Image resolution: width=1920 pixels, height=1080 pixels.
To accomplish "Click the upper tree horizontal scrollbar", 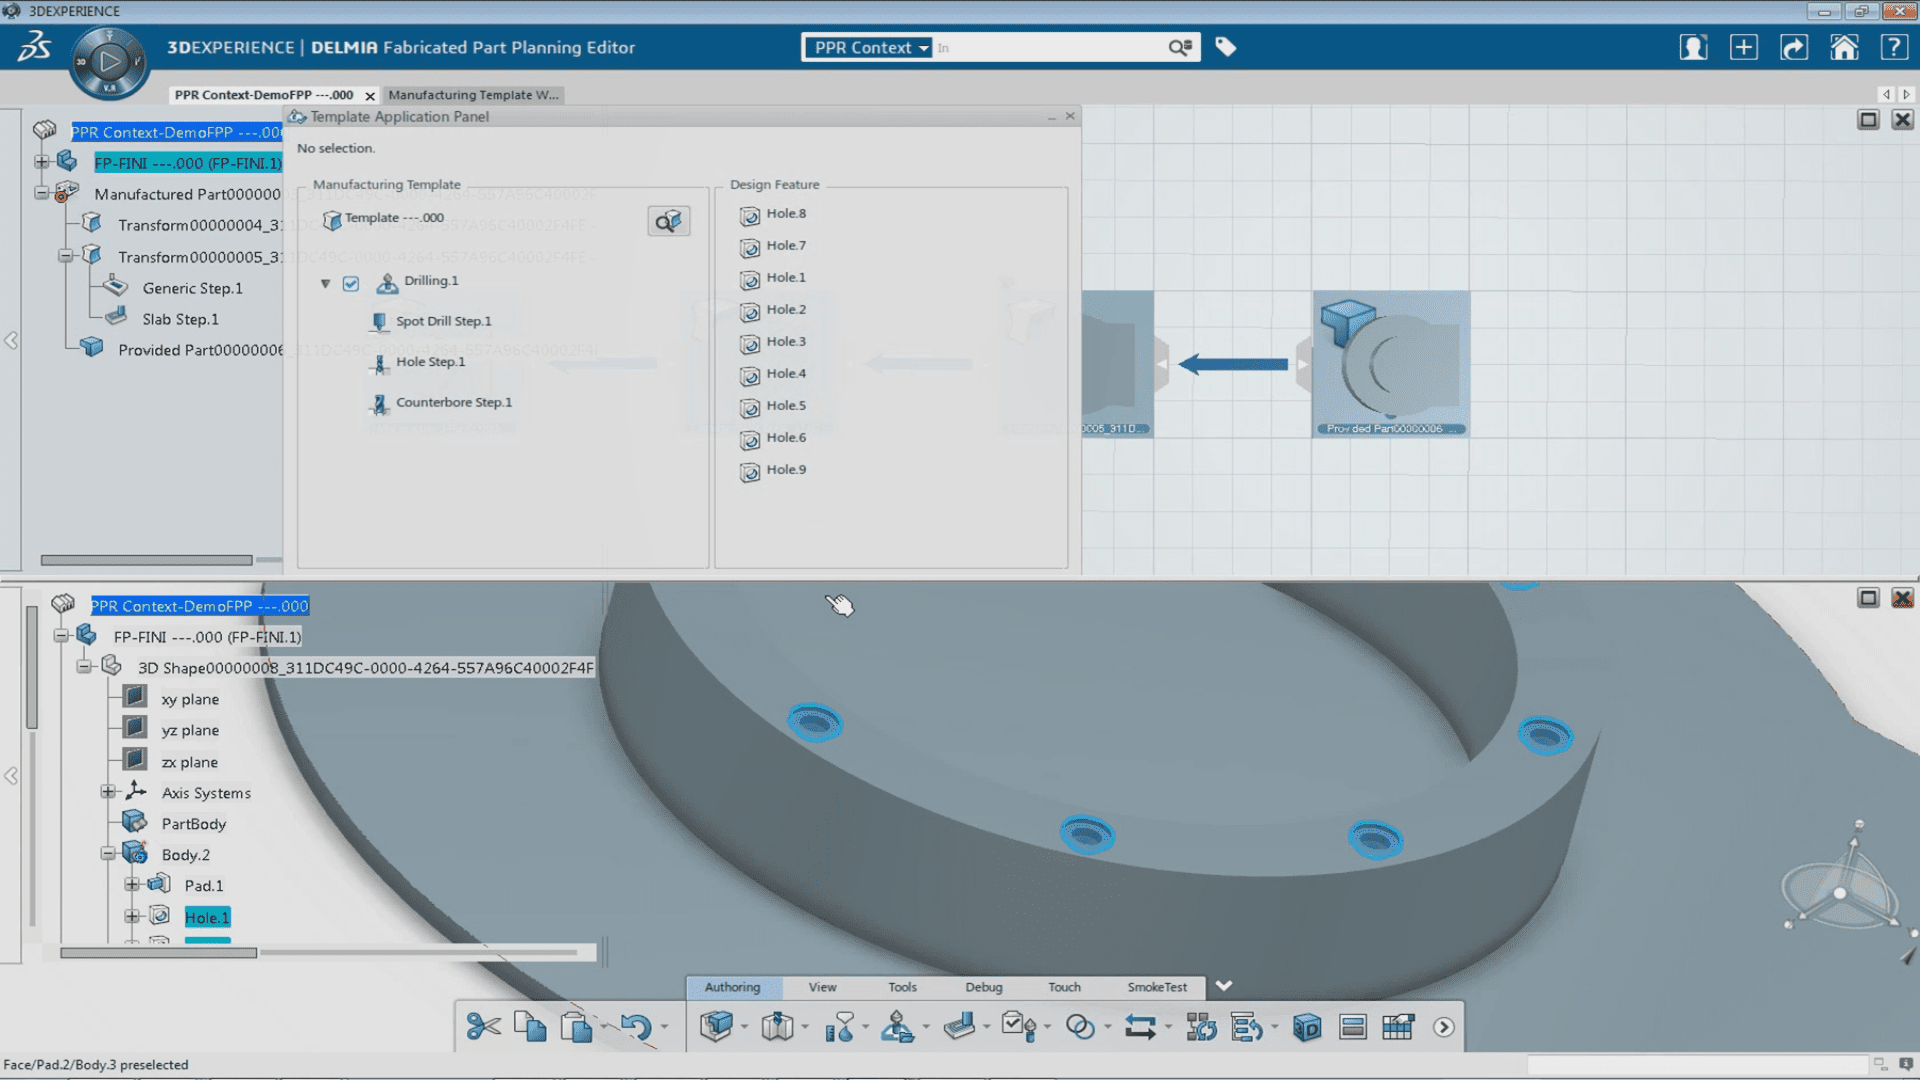I will tap(146, 560).
